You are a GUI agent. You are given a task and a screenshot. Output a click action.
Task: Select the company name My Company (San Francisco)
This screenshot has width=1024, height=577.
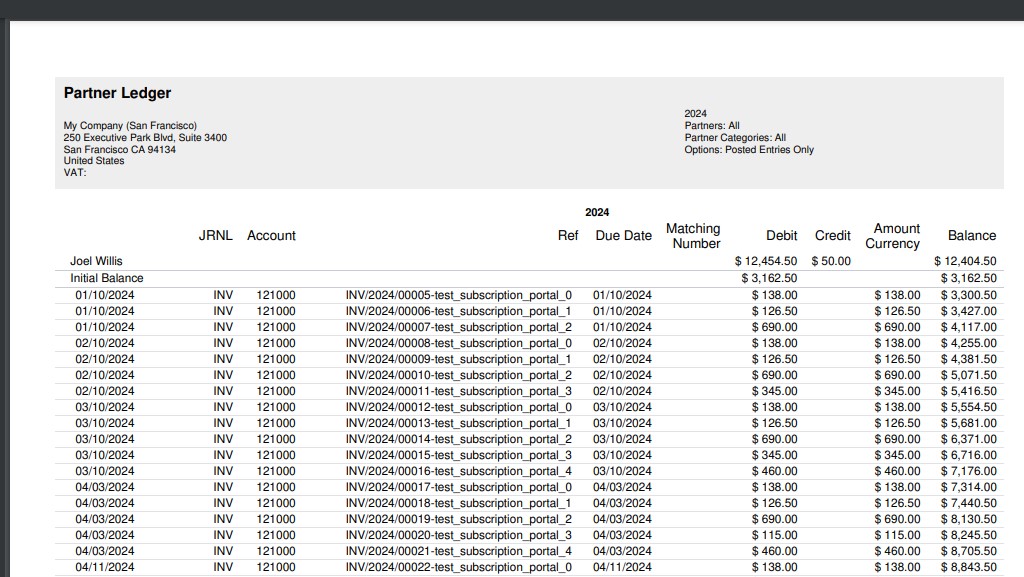[130, 125]
